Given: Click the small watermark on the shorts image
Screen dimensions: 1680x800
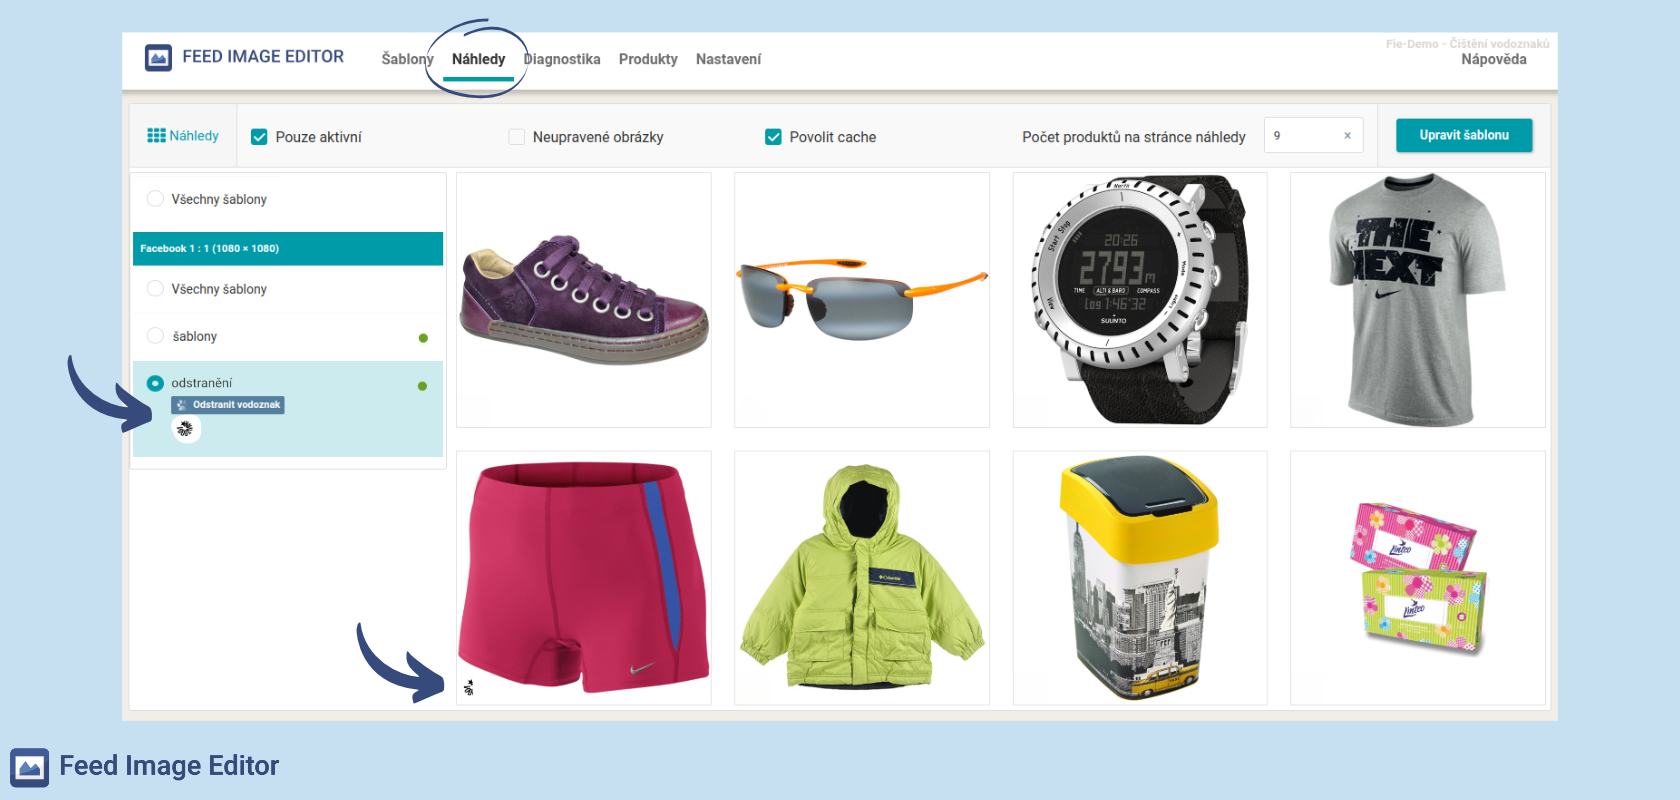Looking at the screenshot, I should point(469,687).
